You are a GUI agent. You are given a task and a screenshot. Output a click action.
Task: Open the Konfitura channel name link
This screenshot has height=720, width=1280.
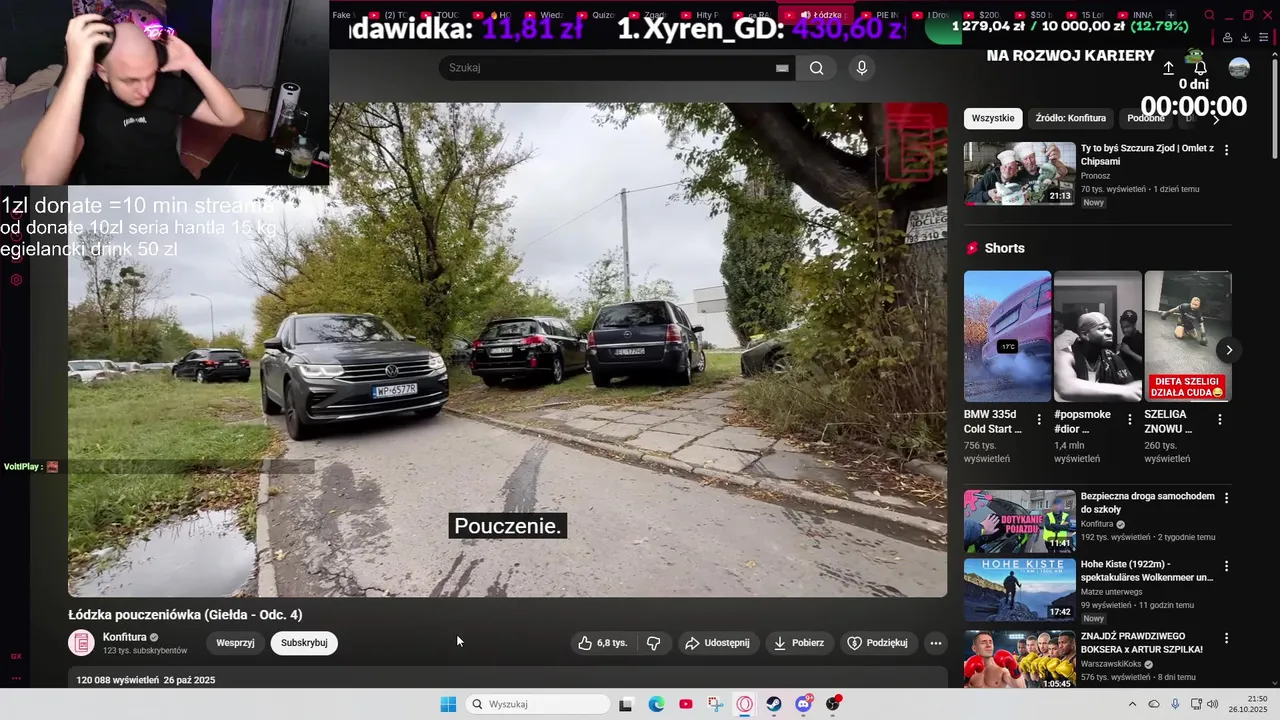[x=125, y=637]
